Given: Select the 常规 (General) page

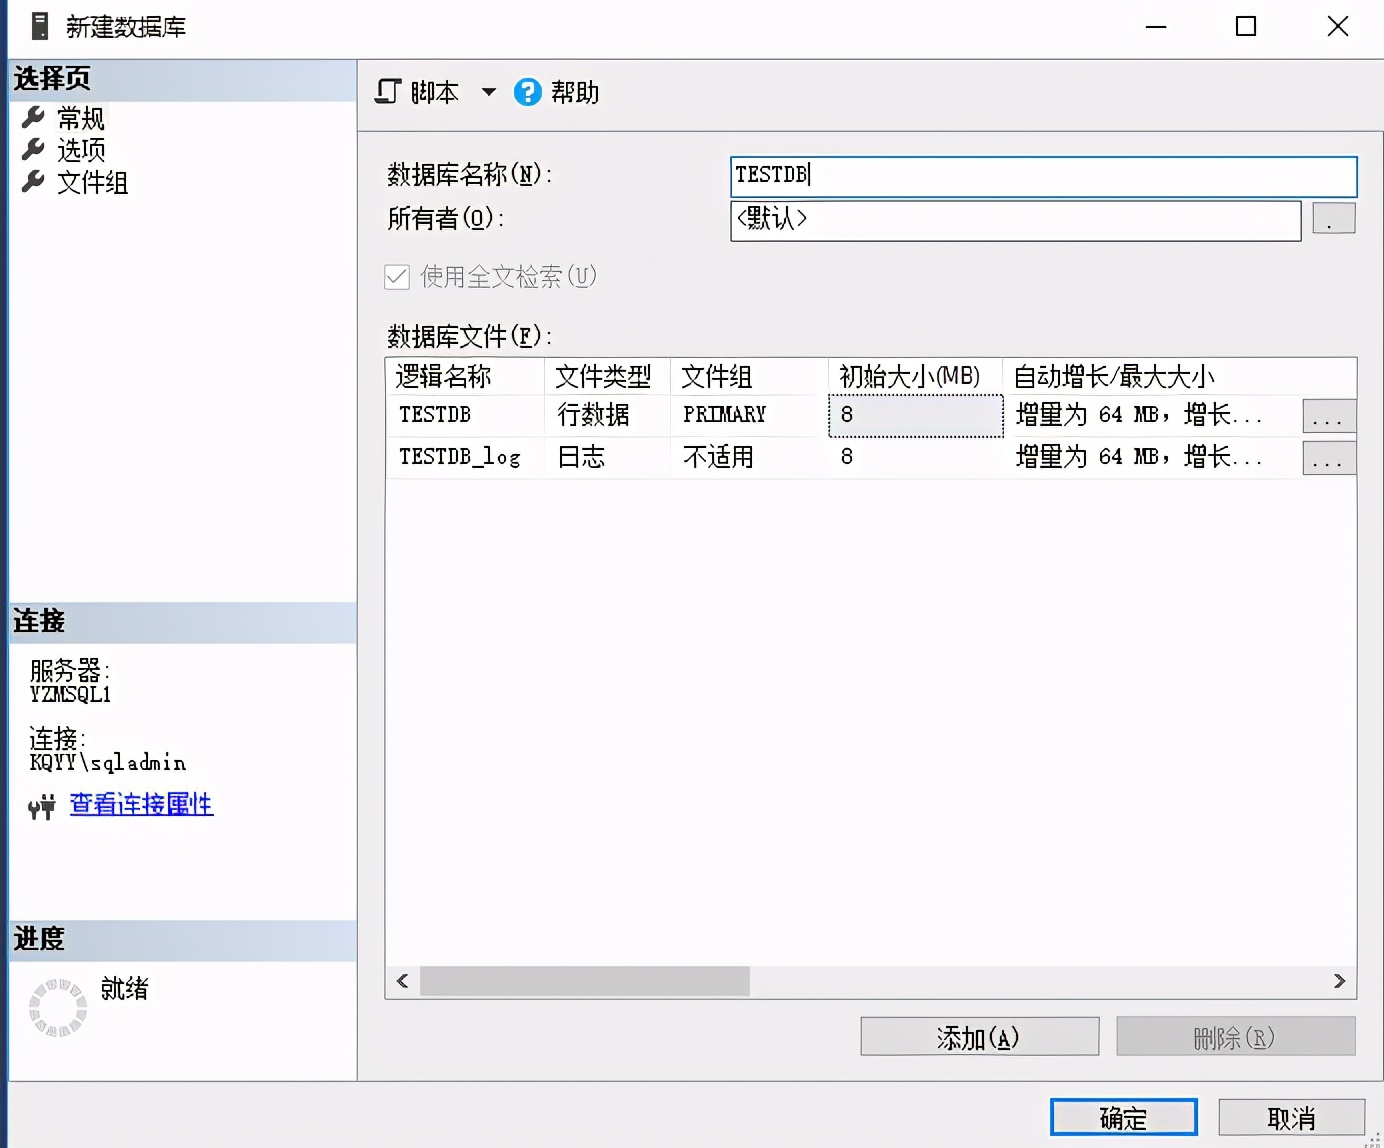Looking at the screenshot, I should click(80, 118).
